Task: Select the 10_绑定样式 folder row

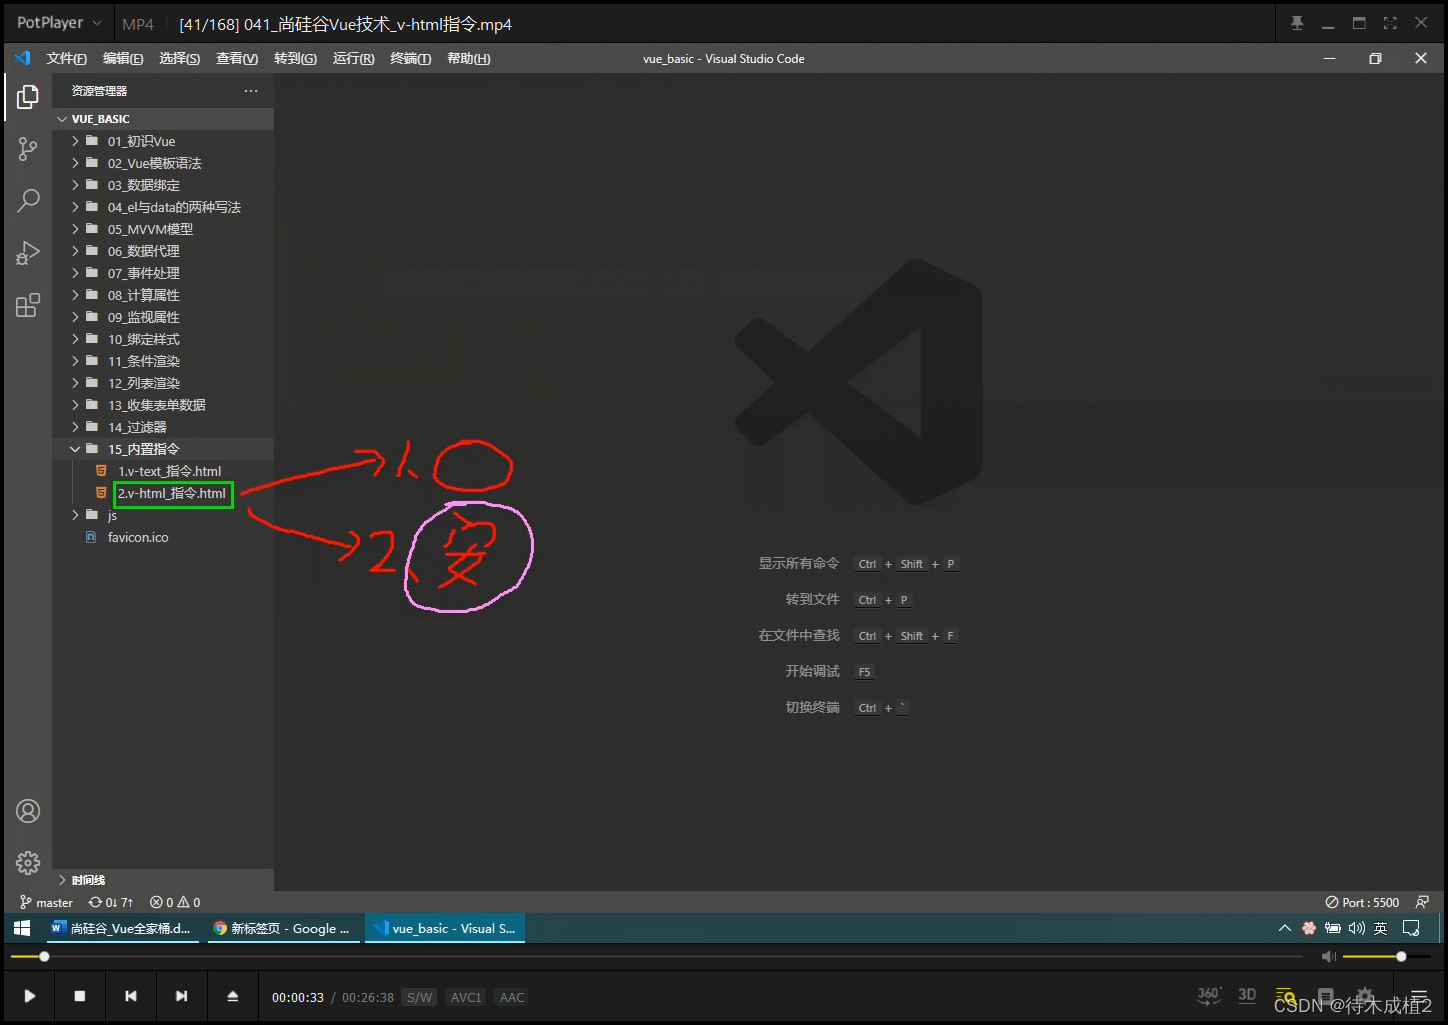Action: (163, 339)
